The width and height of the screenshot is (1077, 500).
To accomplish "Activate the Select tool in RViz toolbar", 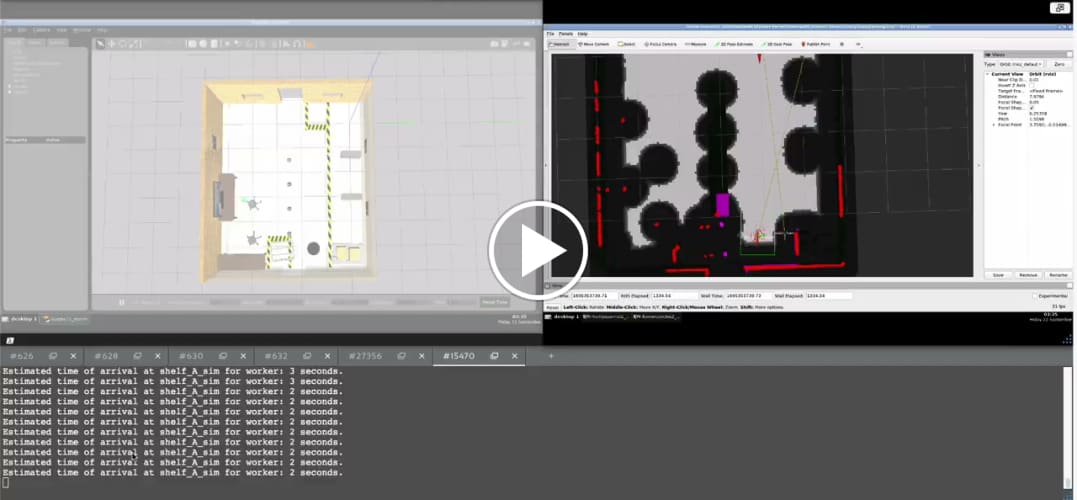I will (626, 44).
